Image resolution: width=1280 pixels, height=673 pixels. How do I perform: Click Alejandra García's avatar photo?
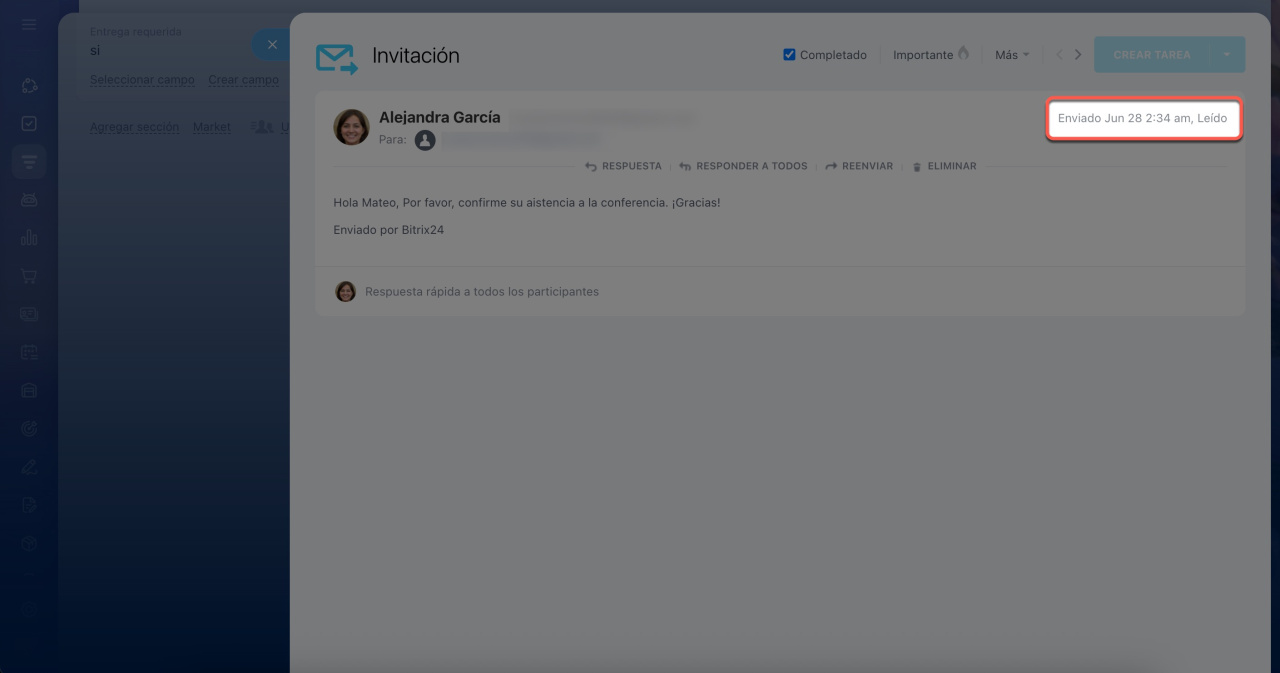pos(351,127)
